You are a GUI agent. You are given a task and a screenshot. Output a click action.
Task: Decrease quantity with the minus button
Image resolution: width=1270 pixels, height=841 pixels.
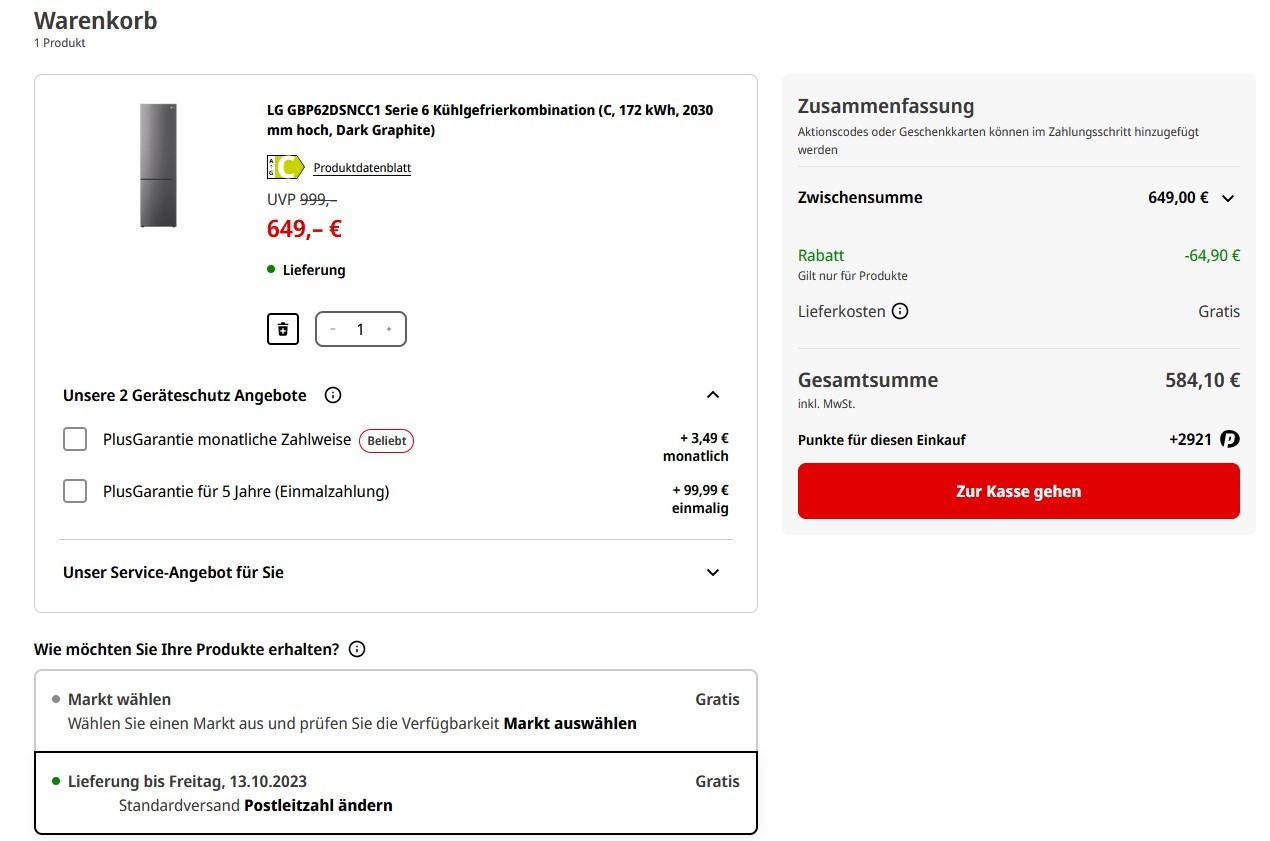coord(333,329)
